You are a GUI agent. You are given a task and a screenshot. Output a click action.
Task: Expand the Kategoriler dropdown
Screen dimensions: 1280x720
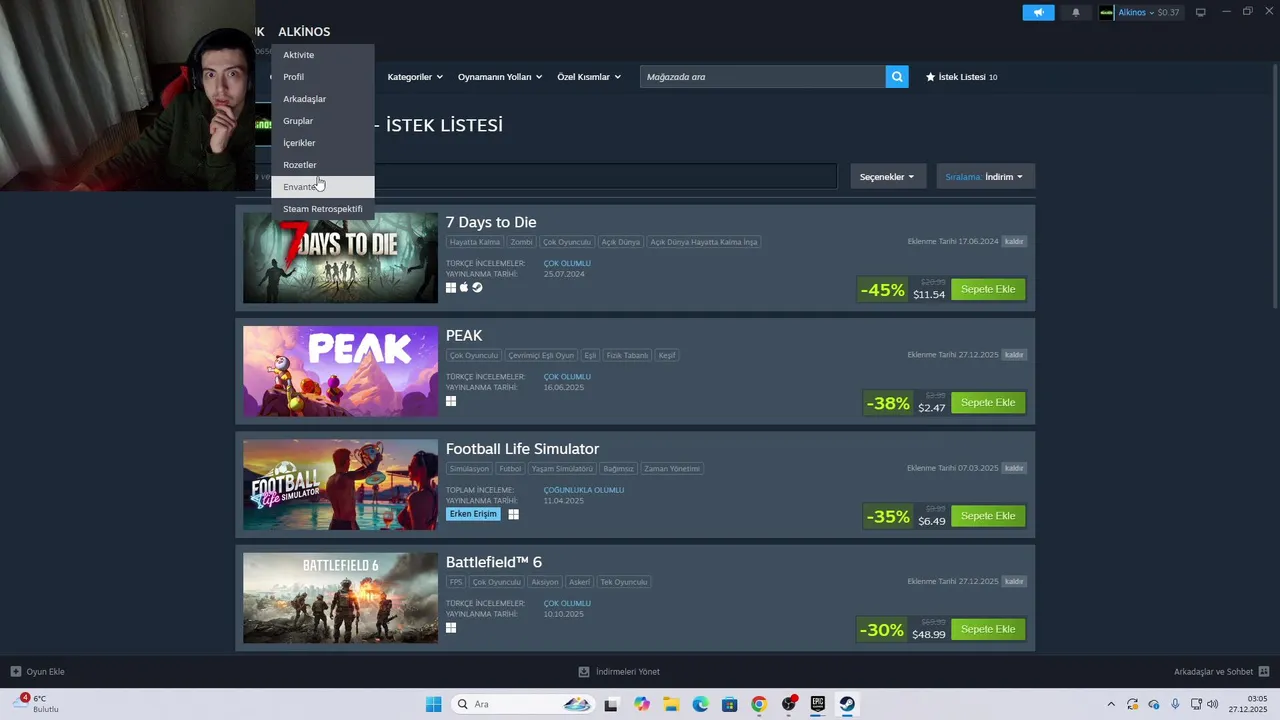pyautogui.click(x=415, y=77)
